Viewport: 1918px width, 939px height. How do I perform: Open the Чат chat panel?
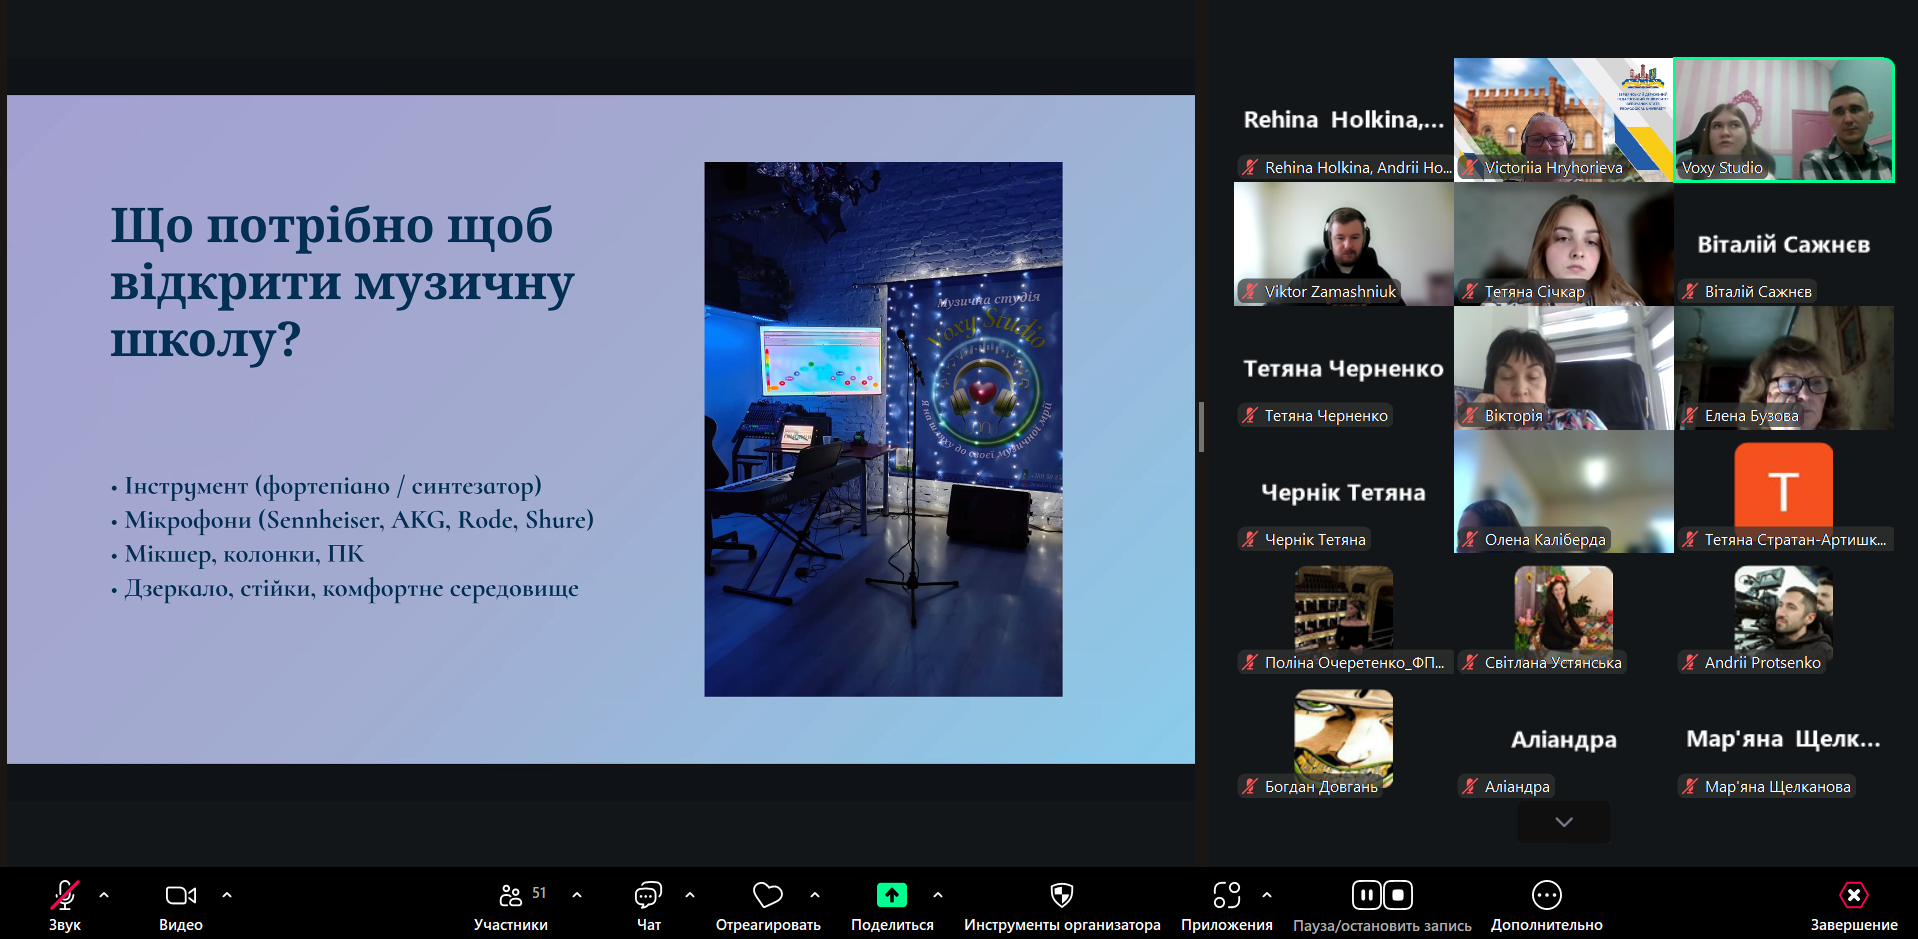tap(648, 896)
